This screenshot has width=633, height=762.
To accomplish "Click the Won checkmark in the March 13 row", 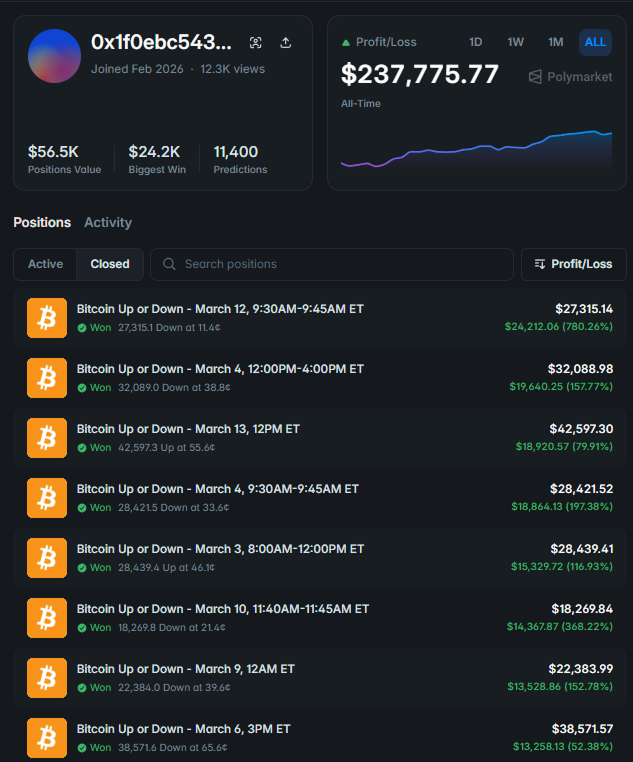I will (x=82, y=448).
